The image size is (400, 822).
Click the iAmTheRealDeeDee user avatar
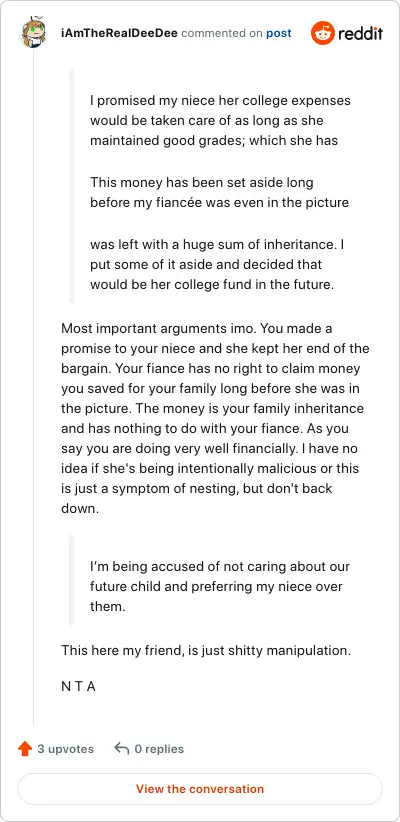pyautogui.click(x=34, y=34)
